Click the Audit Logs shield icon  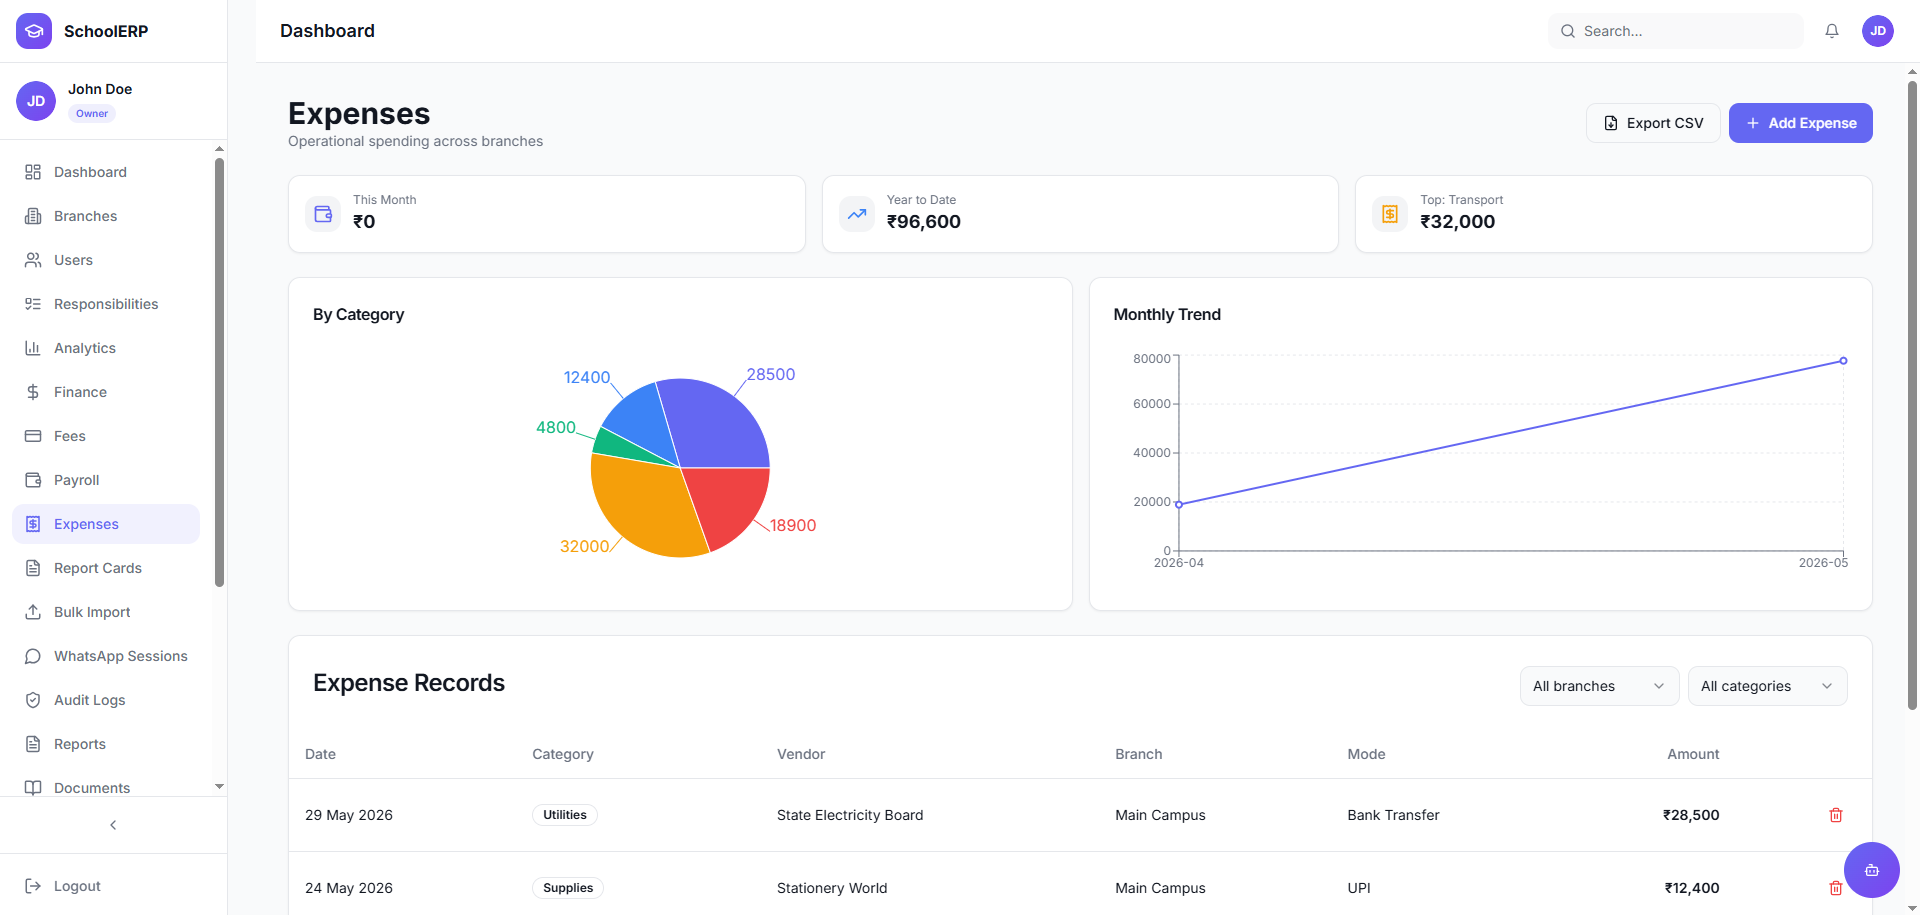pyautogui.click(x=33, y=700)
